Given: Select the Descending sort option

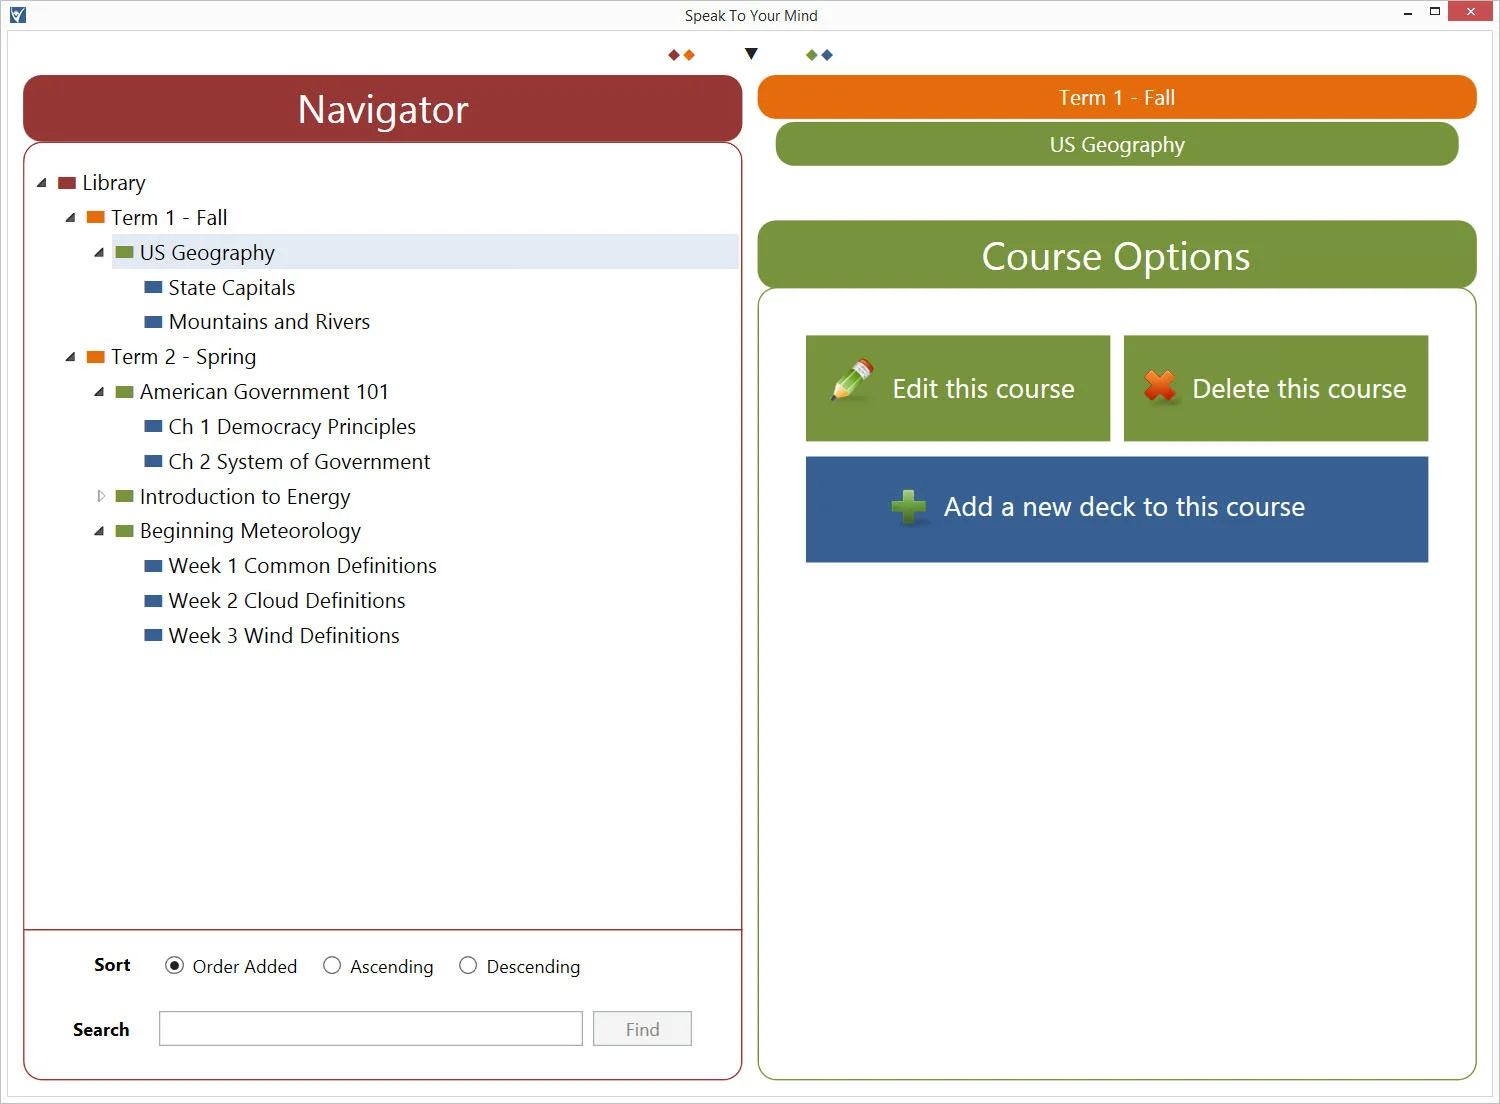Looking at the screenshot, I should click(x=468, y=966).
